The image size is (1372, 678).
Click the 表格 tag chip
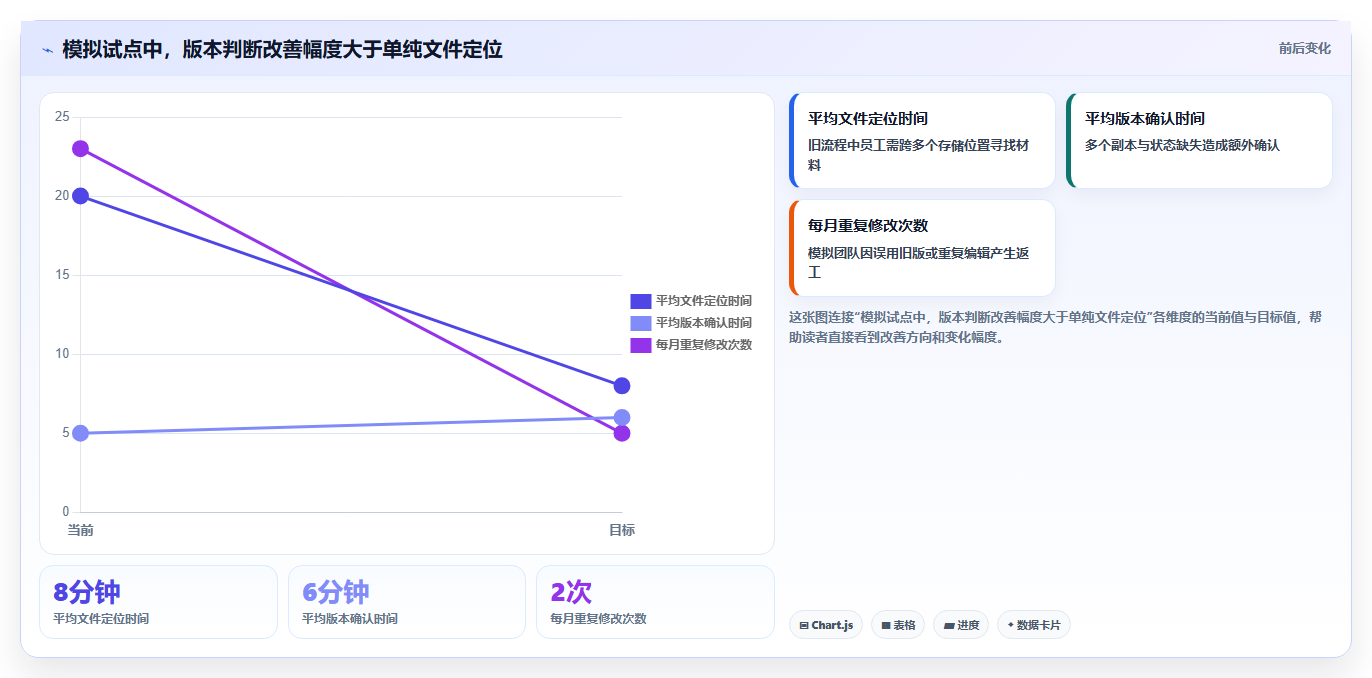(898, 625)
